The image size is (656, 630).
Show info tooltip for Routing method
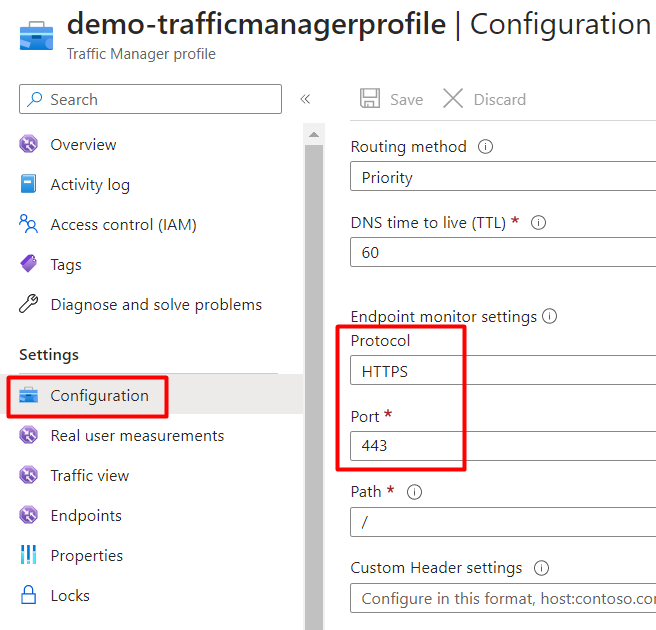coord(485,147)
